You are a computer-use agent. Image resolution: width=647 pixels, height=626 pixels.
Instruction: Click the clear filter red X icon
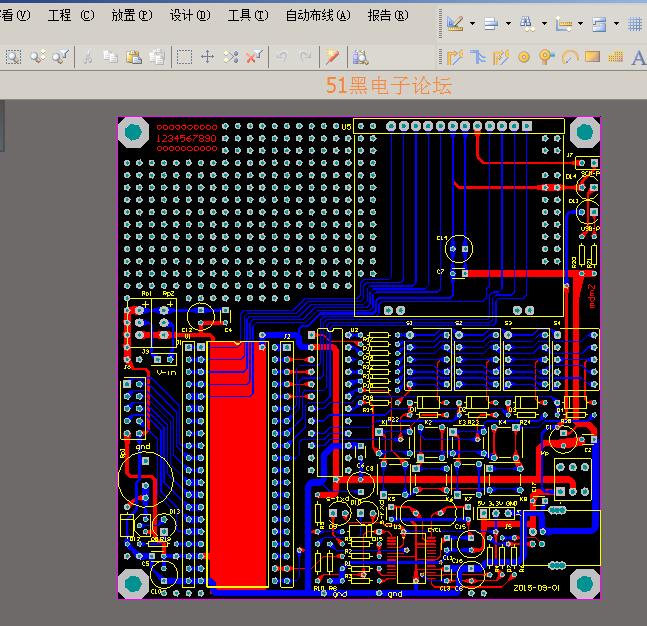[254, 57]
